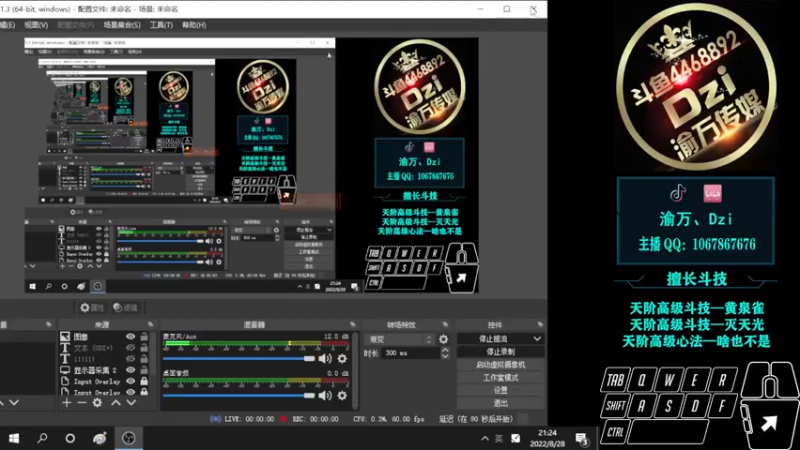This screenshot has width=800, height=450.
Task: Add a new source with the plus icon
Action: click(x=67, y=403)
